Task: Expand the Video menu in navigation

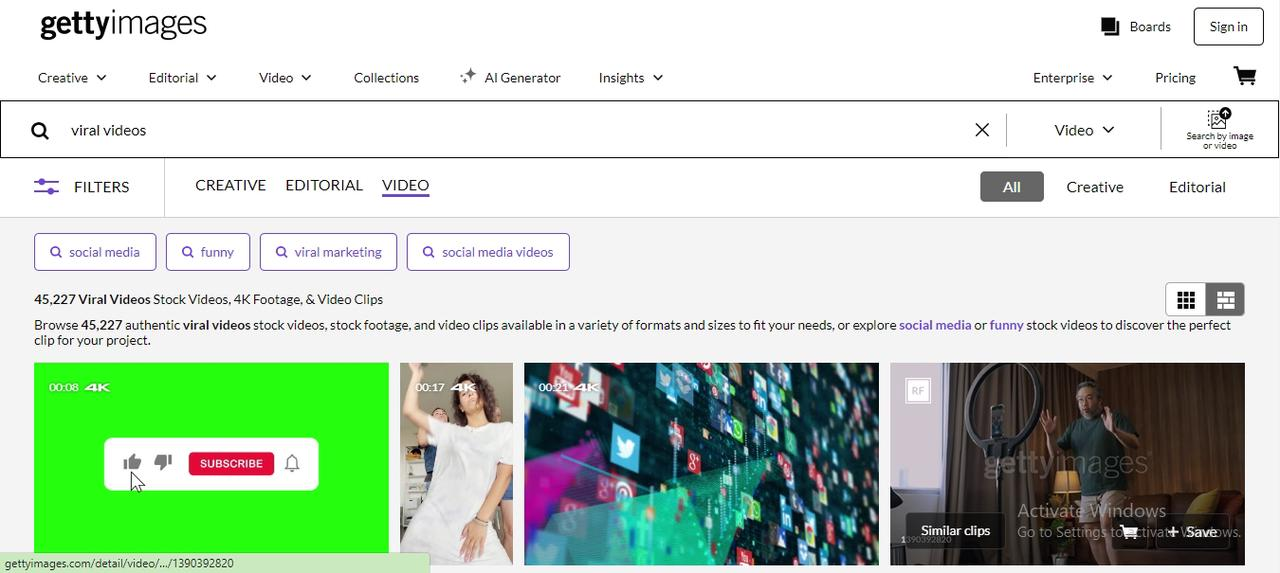Action: coord(285,77)
